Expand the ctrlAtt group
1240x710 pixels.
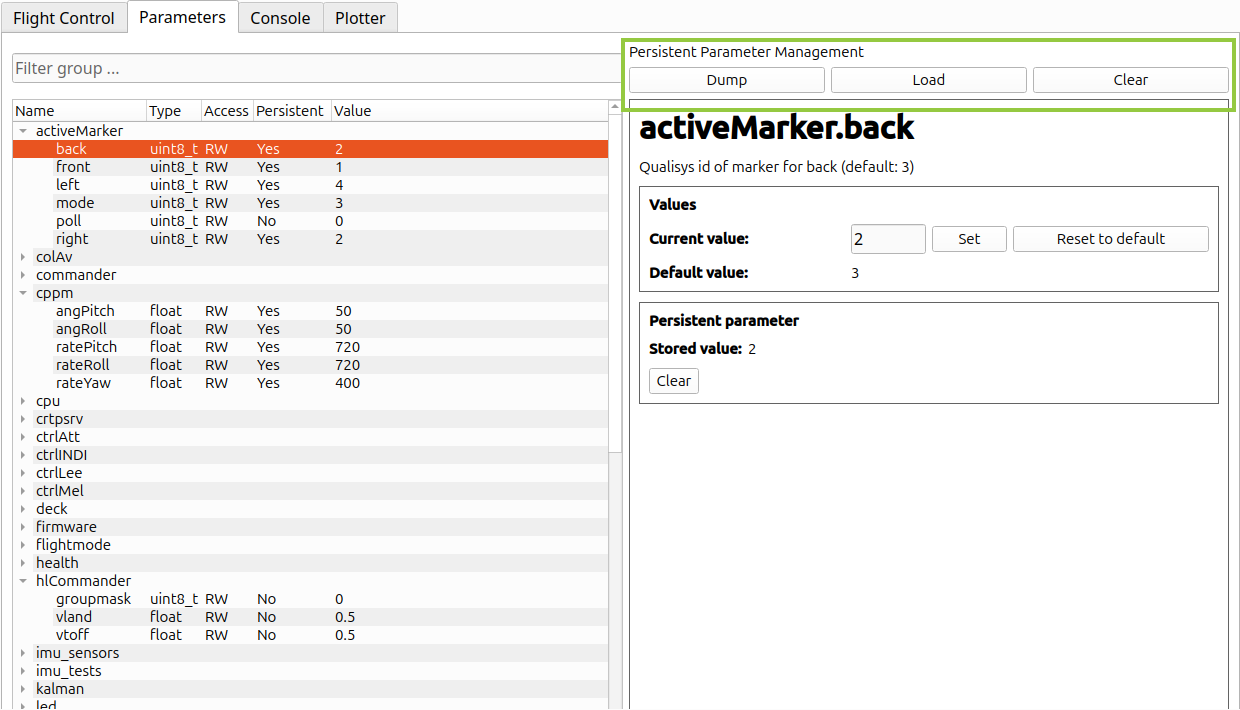coord(23,437)
